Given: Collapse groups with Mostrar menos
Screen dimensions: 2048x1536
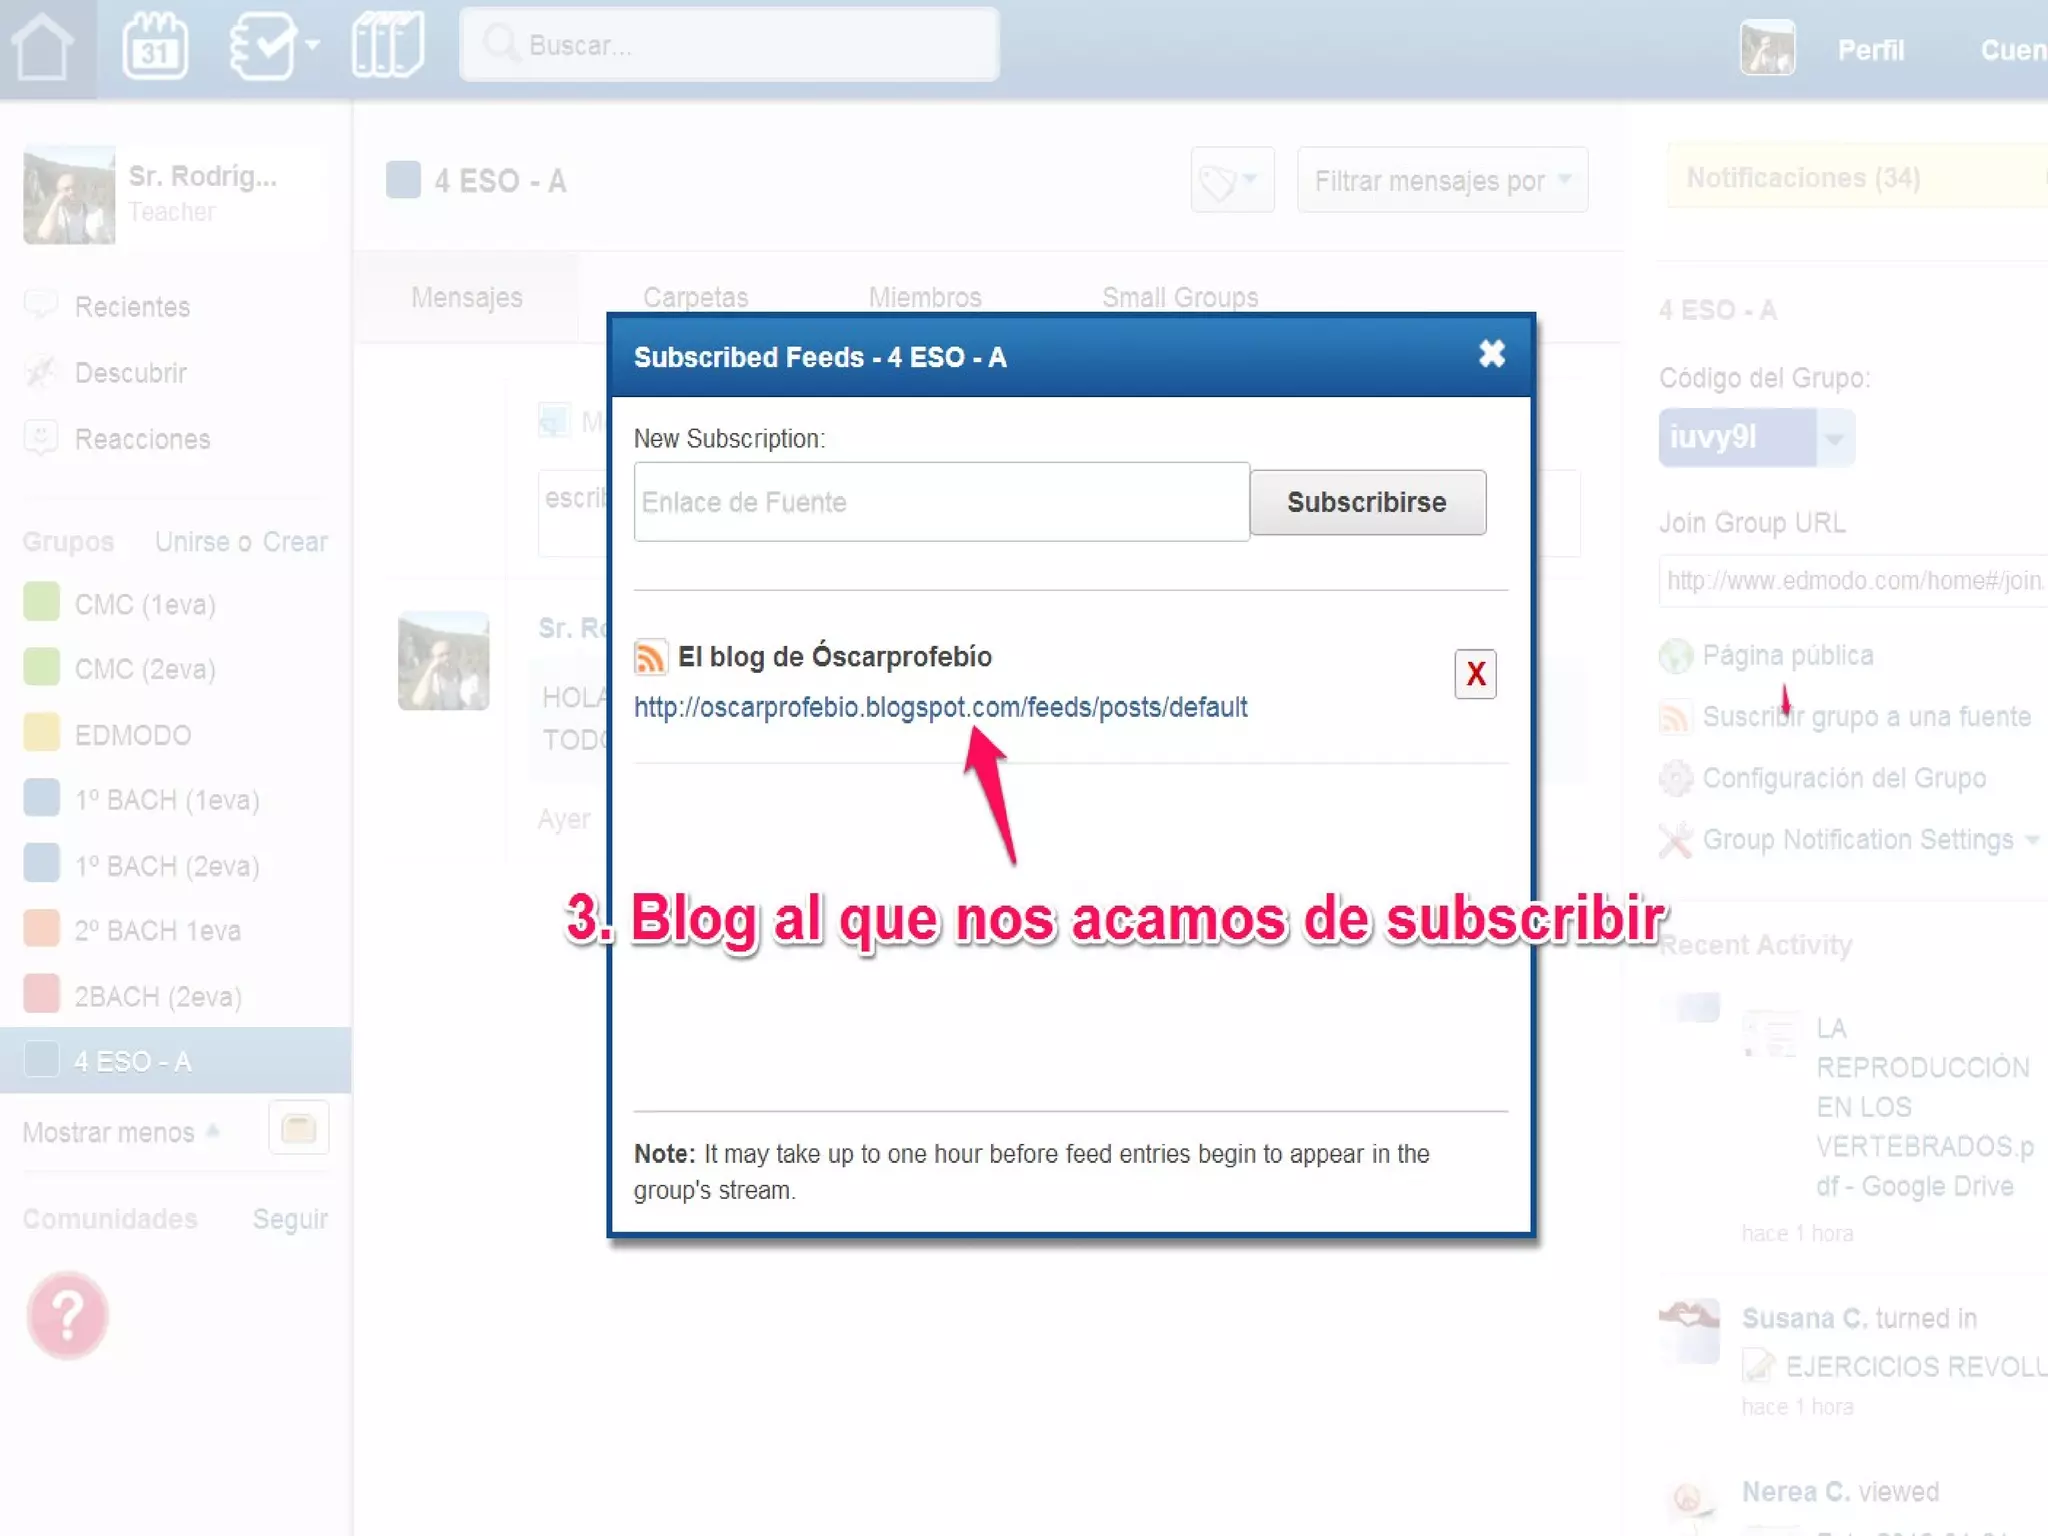Looking at the screenshot, I should (x=110, y=1132).
